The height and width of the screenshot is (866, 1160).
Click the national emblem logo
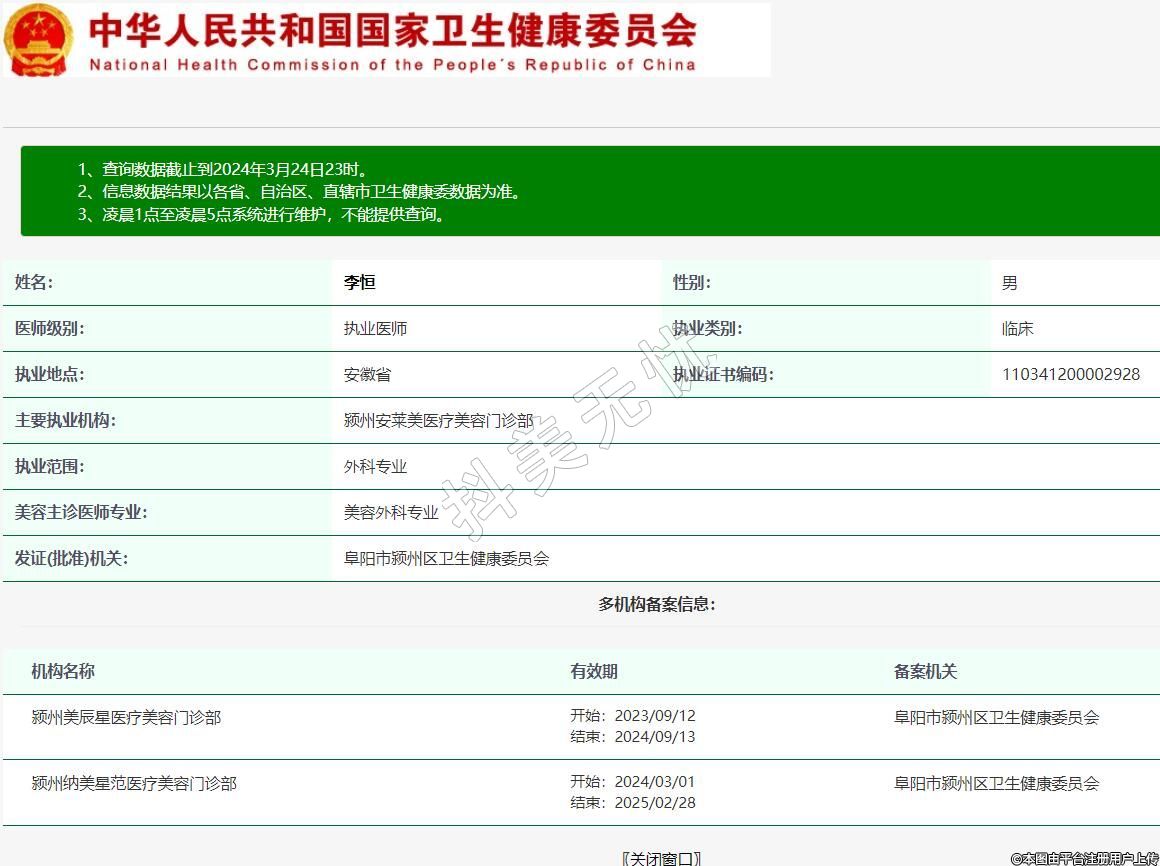pos(38,40)
